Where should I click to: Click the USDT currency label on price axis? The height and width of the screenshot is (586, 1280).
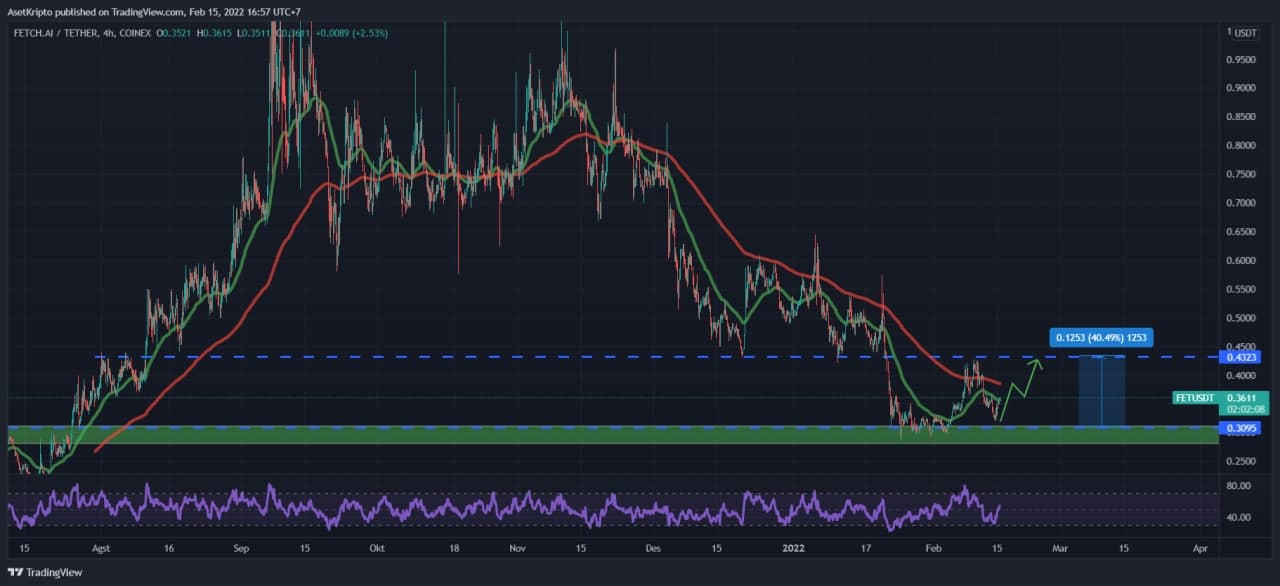[x=1245, y=33]
